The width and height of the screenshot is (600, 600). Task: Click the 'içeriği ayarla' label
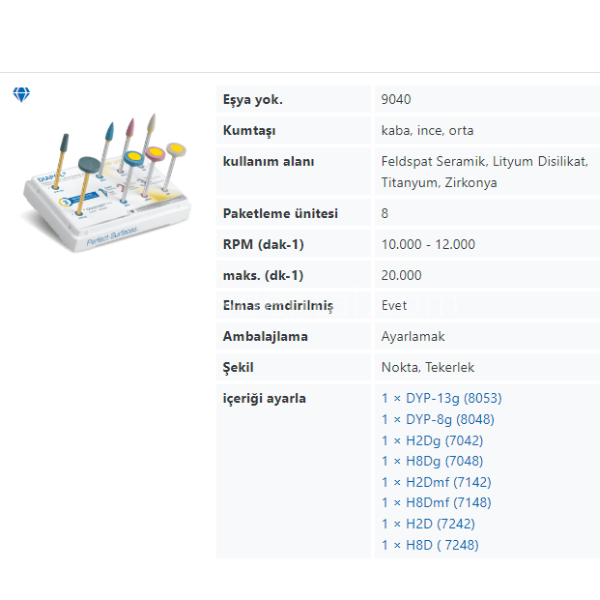264,399
